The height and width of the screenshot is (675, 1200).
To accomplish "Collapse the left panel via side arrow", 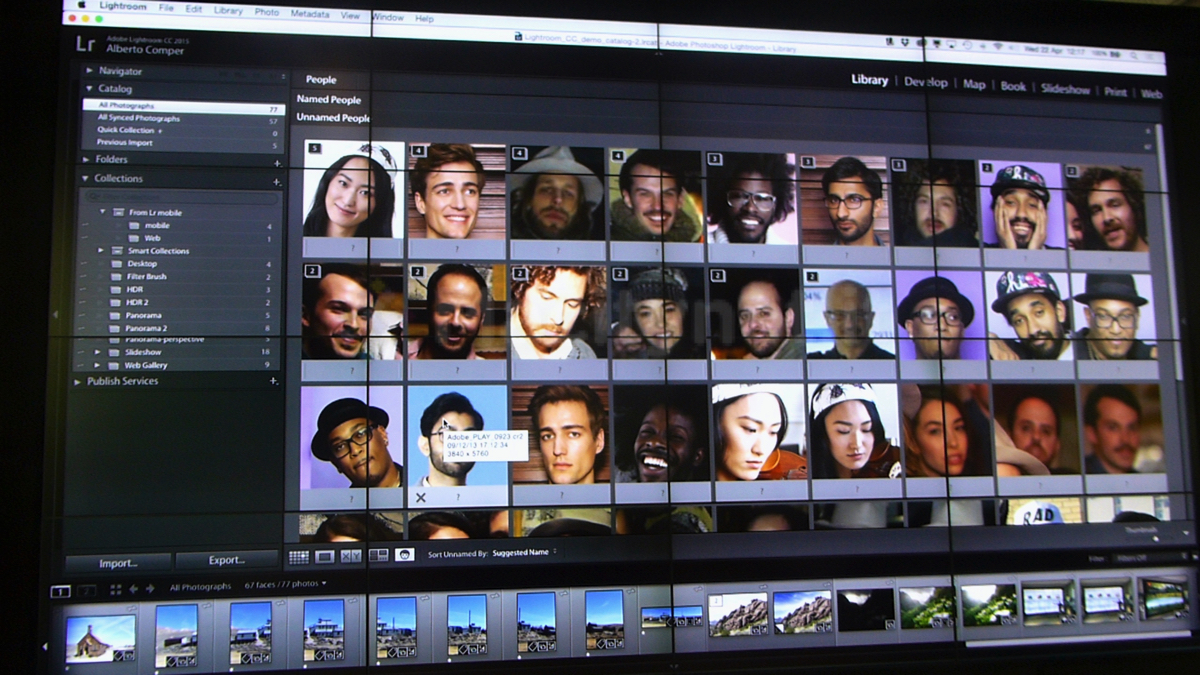I will [x=55, y=315].
